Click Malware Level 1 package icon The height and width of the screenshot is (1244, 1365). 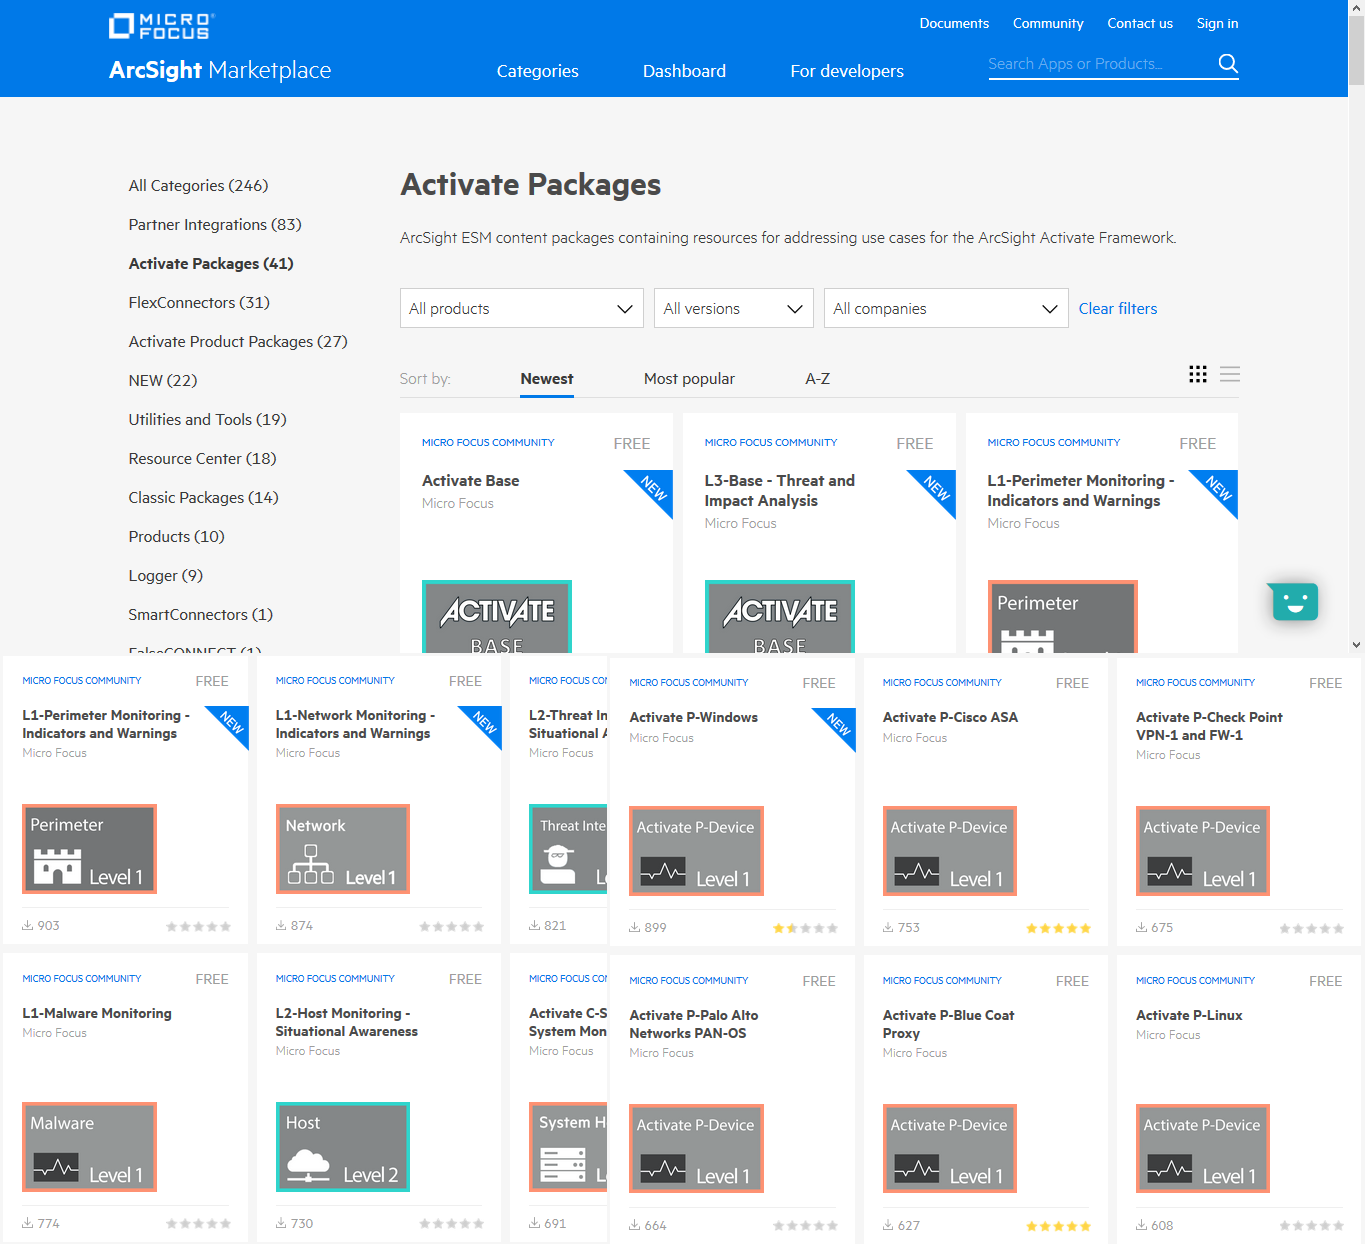(90, 1147)
